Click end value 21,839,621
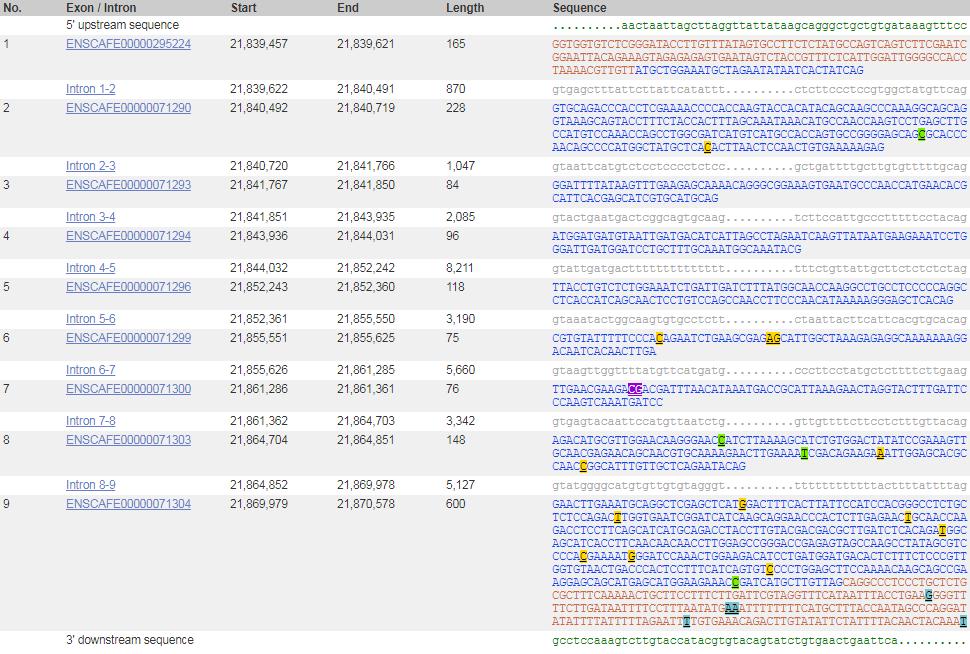 pos(366,45)
